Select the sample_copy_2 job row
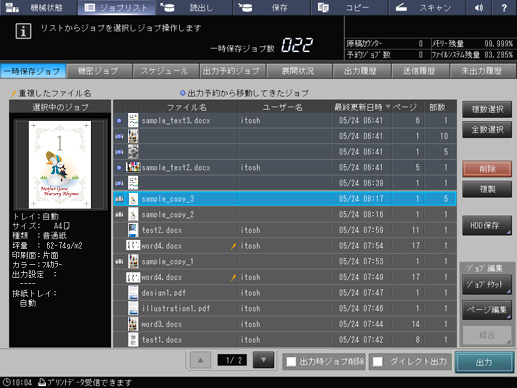Screen dimensions: 517x388 pyautogui.click(x=285, y=214)
